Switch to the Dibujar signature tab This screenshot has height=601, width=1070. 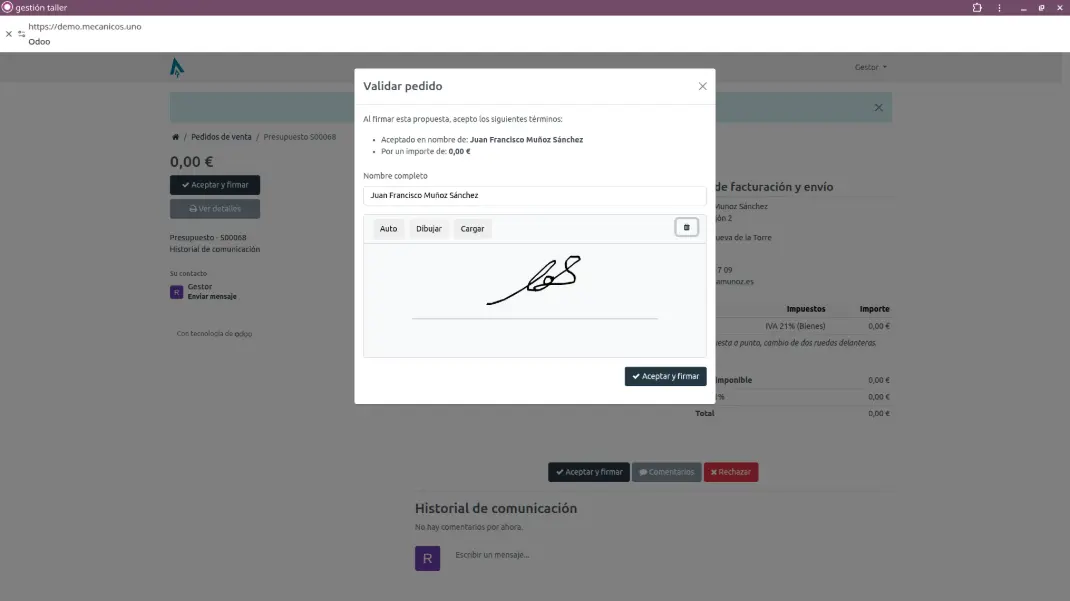pos(428,228)
